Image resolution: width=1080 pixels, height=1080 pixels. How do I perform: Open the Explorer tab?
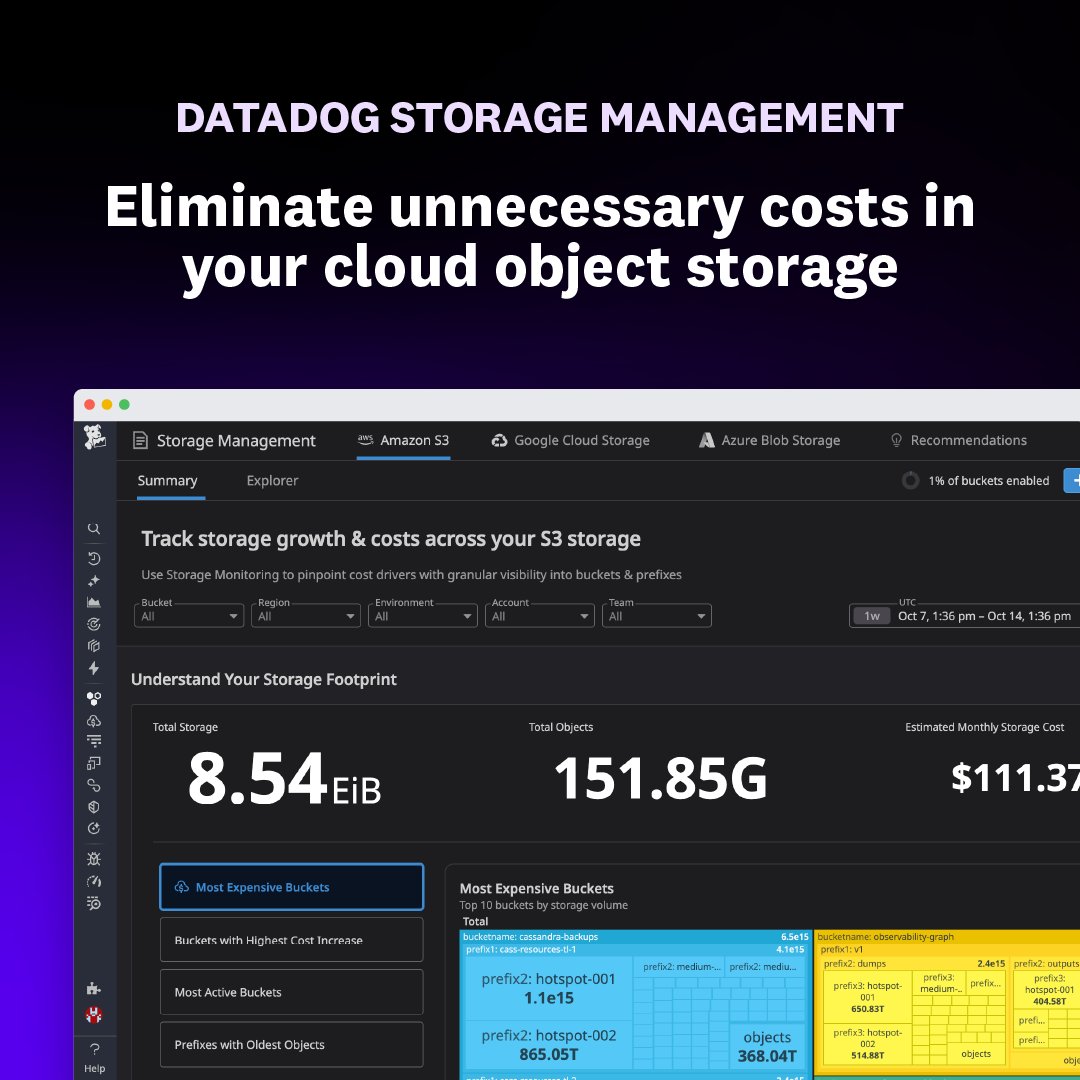click(271, 481)
